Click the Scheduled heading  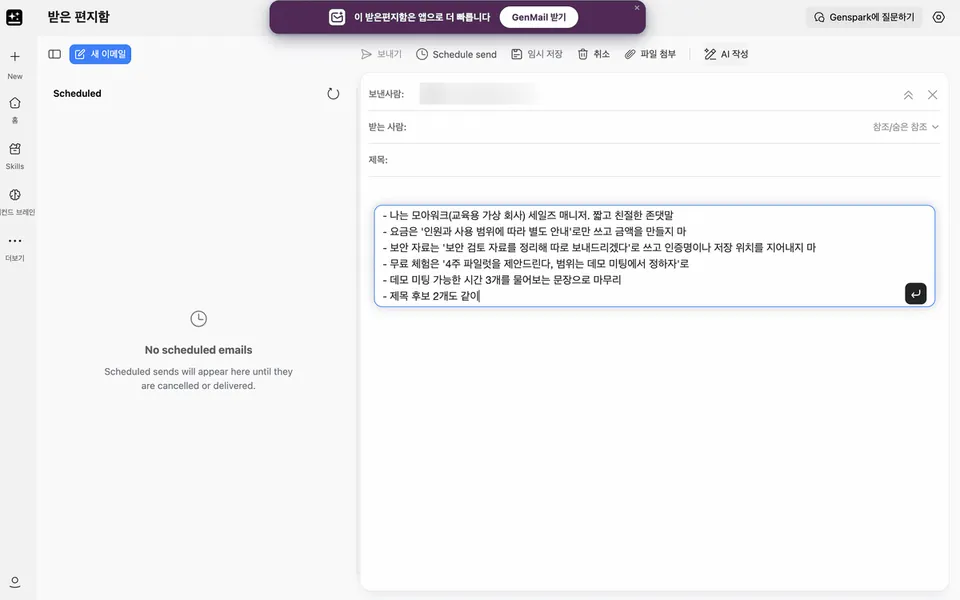[x=77, y=94]
